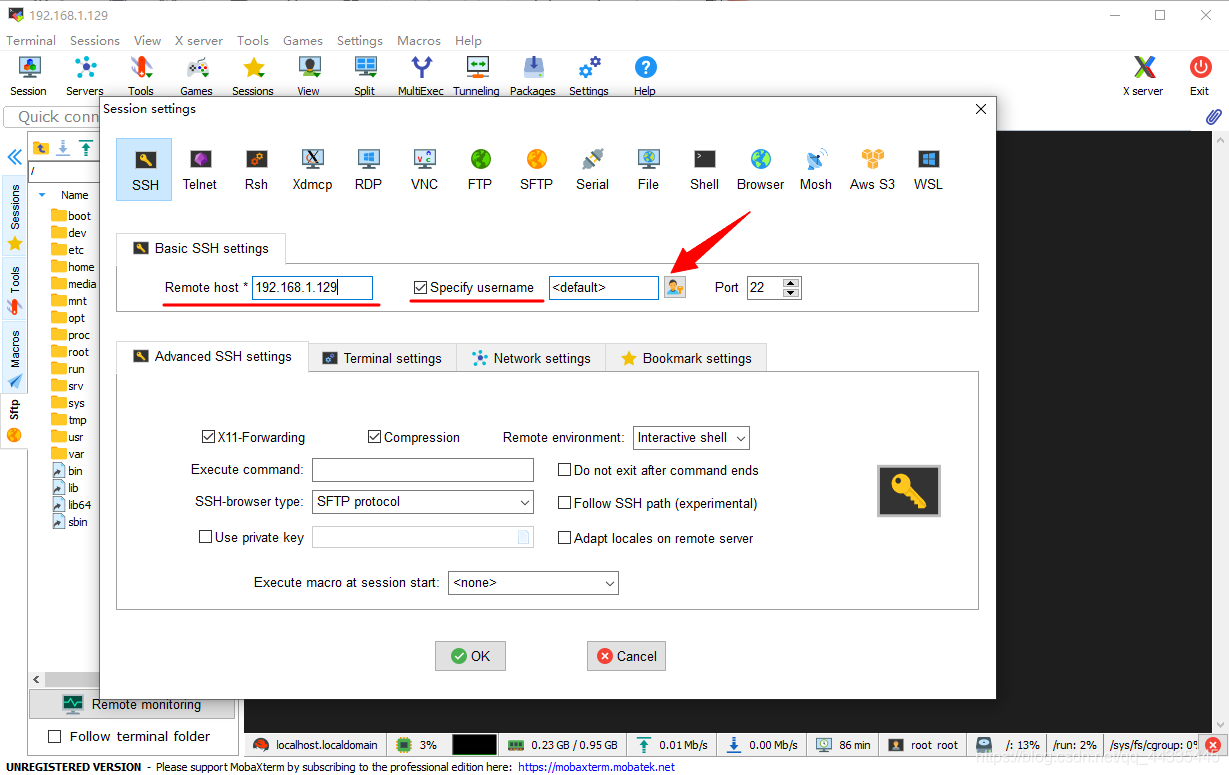Select the home folder in file tree
1229x775 pixels.
pyautogui.click(x=73, y=267)
